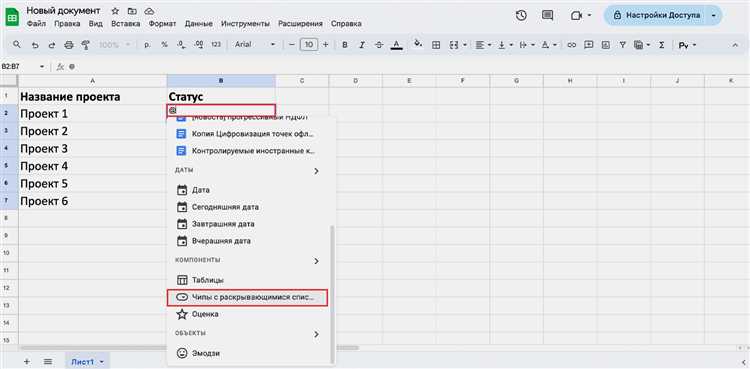This screenshot has height=369, width=750.
Task: Click the font size field showing 10
Action: coord(309,45)
